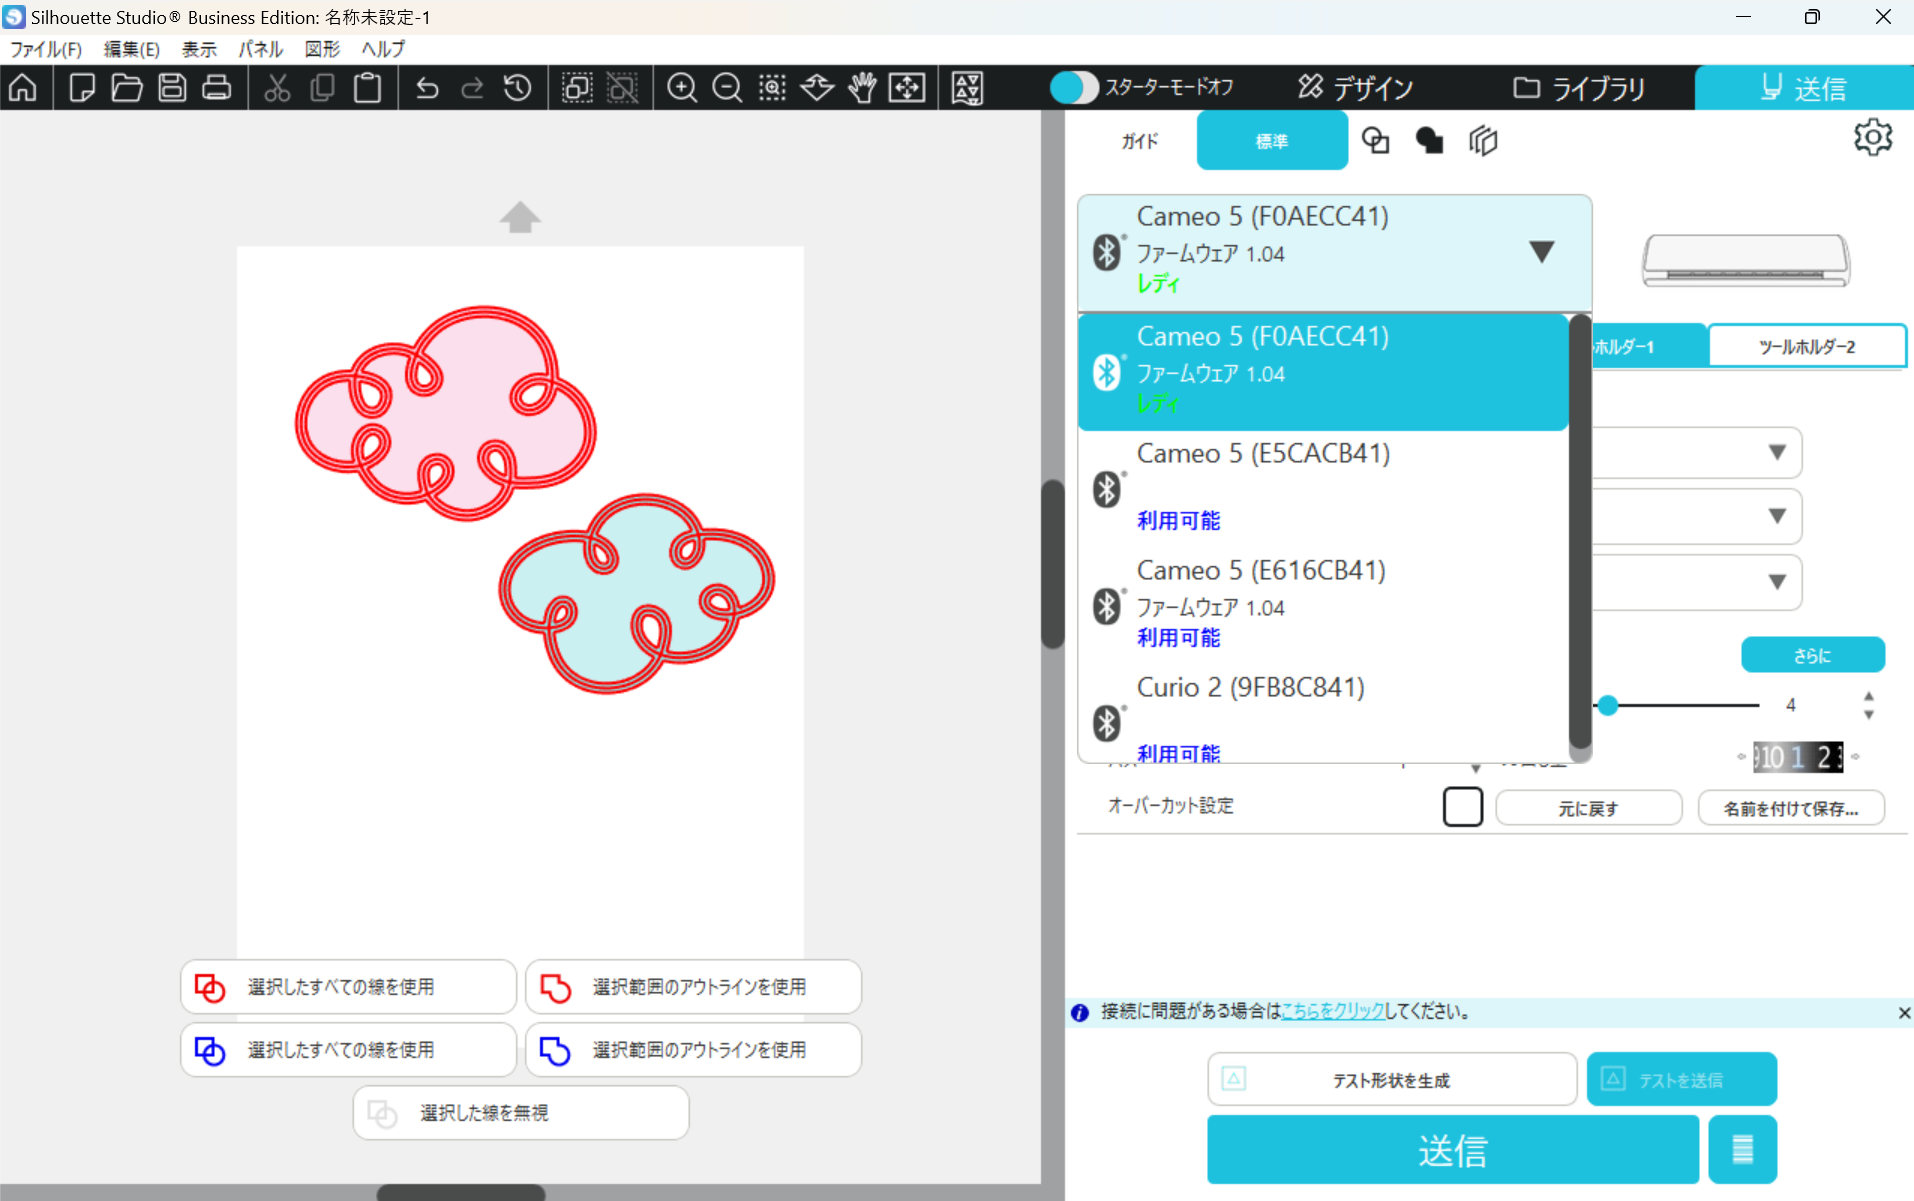Screen dimensions: 1914x1201
Task: Click テストを送信 button
Action: pos(1681,1080)
